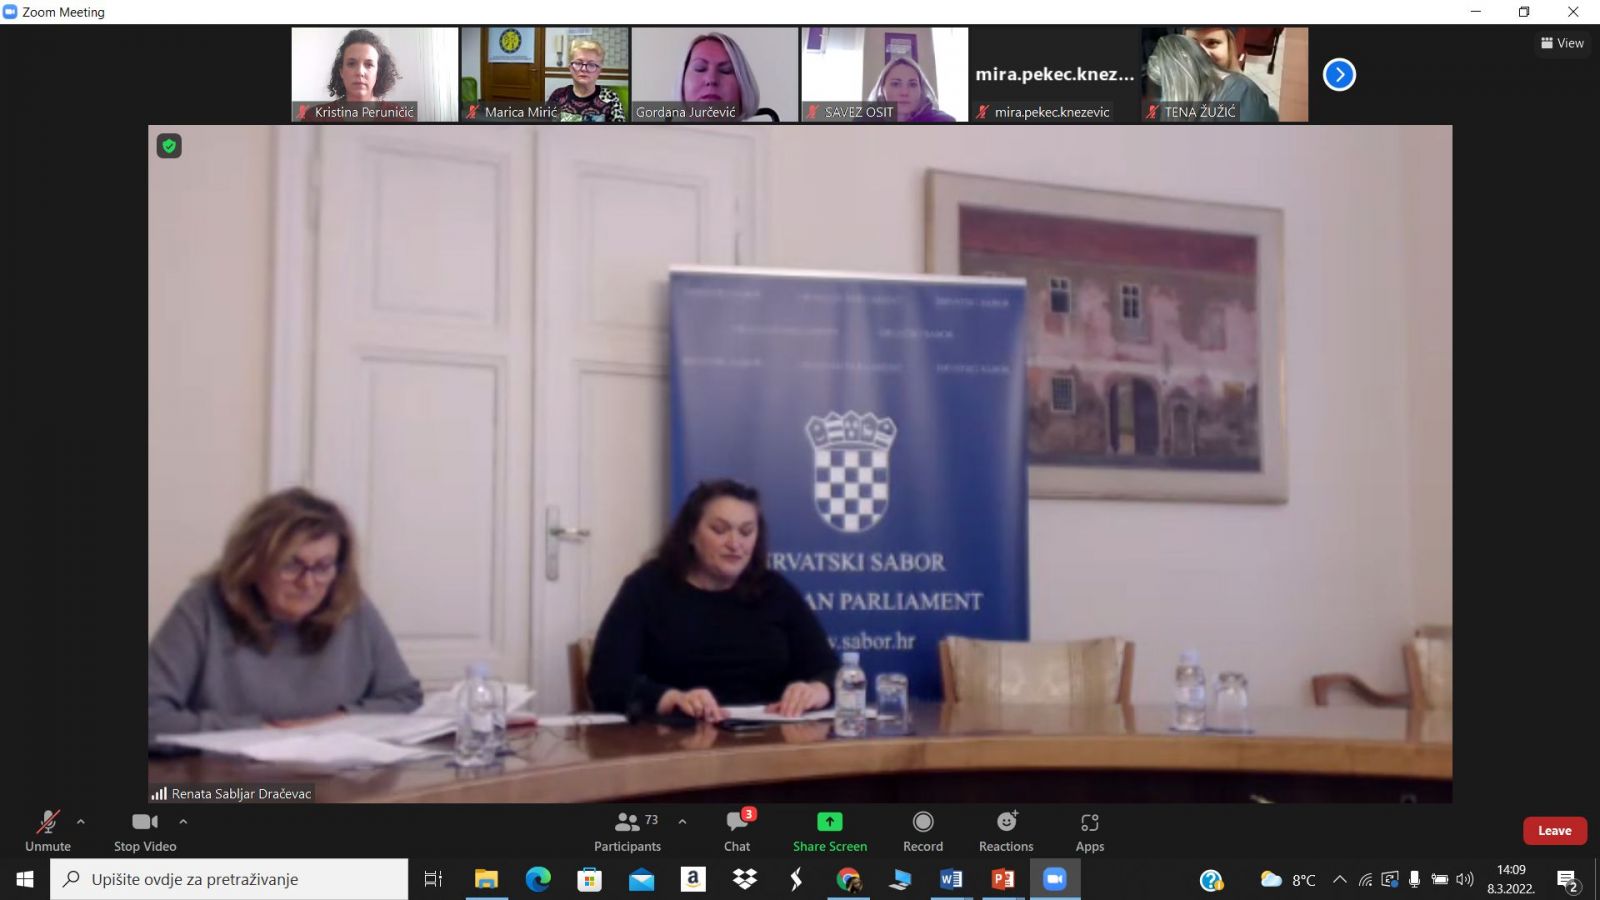The image size is (1600, 900).
Task: Click the green encryption shield icon
Action: (169, 146)
